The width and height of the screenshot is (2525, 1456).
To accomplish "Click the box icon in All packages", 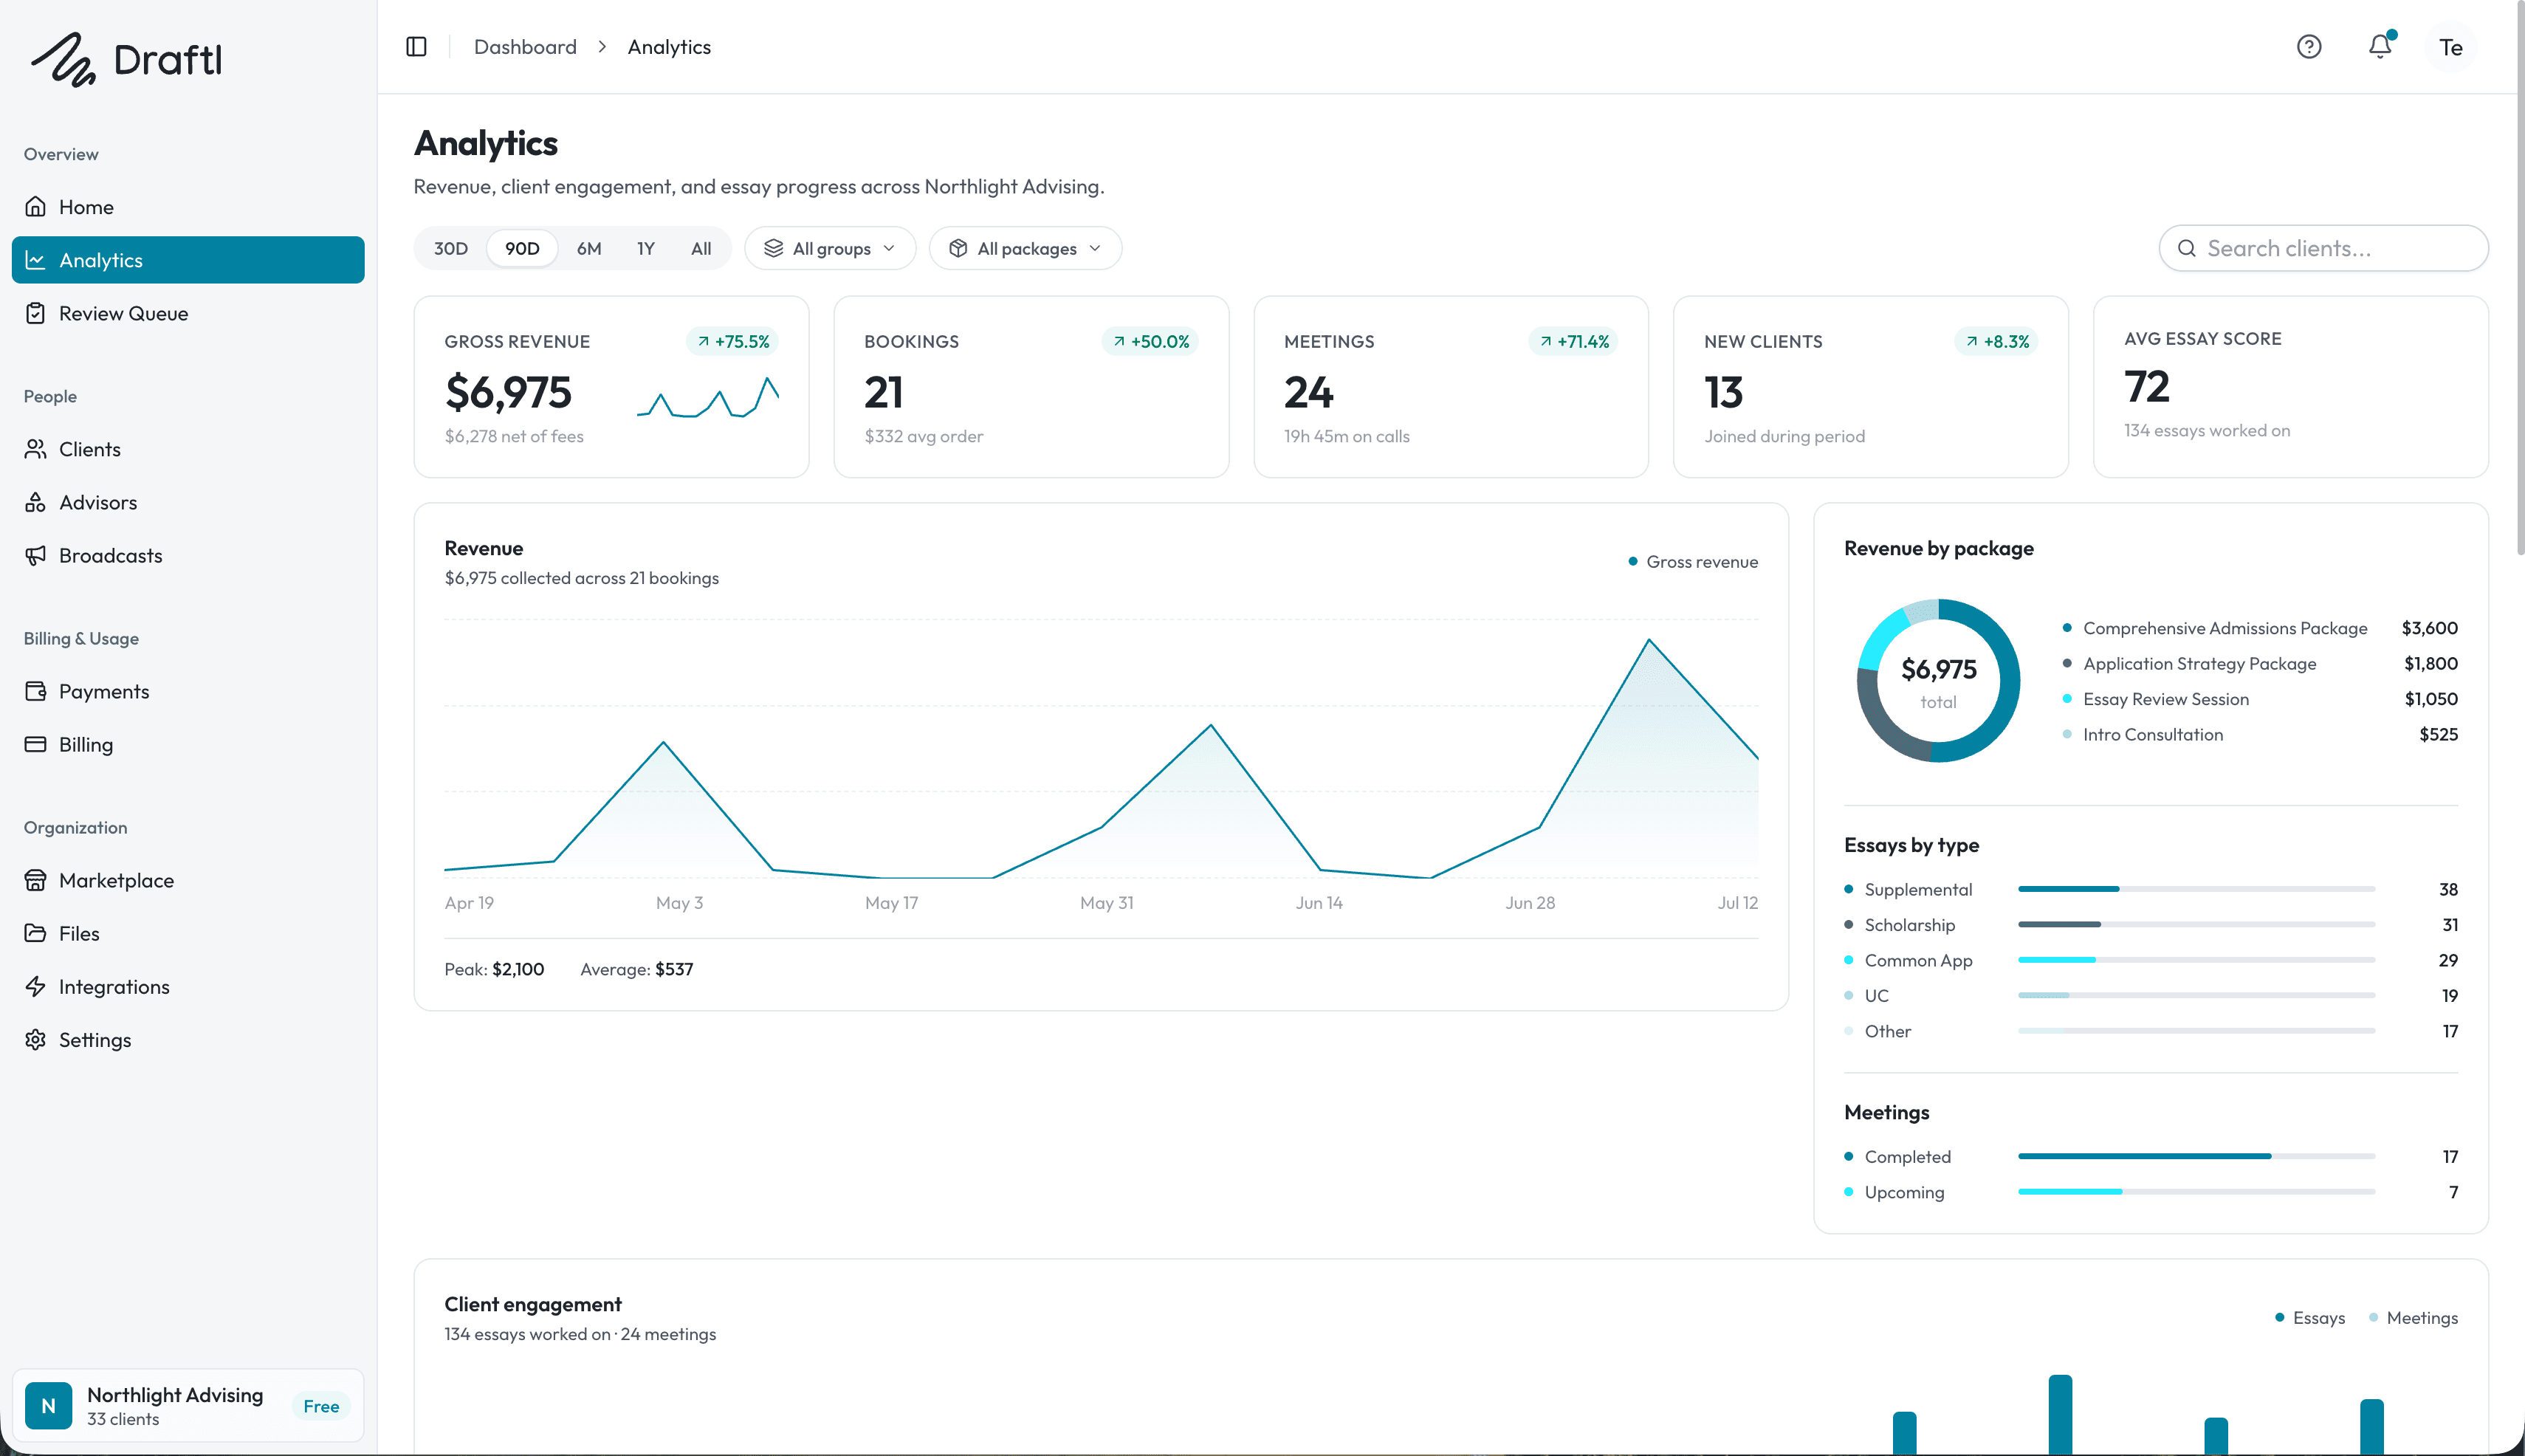I will click(x=958, y=248).
